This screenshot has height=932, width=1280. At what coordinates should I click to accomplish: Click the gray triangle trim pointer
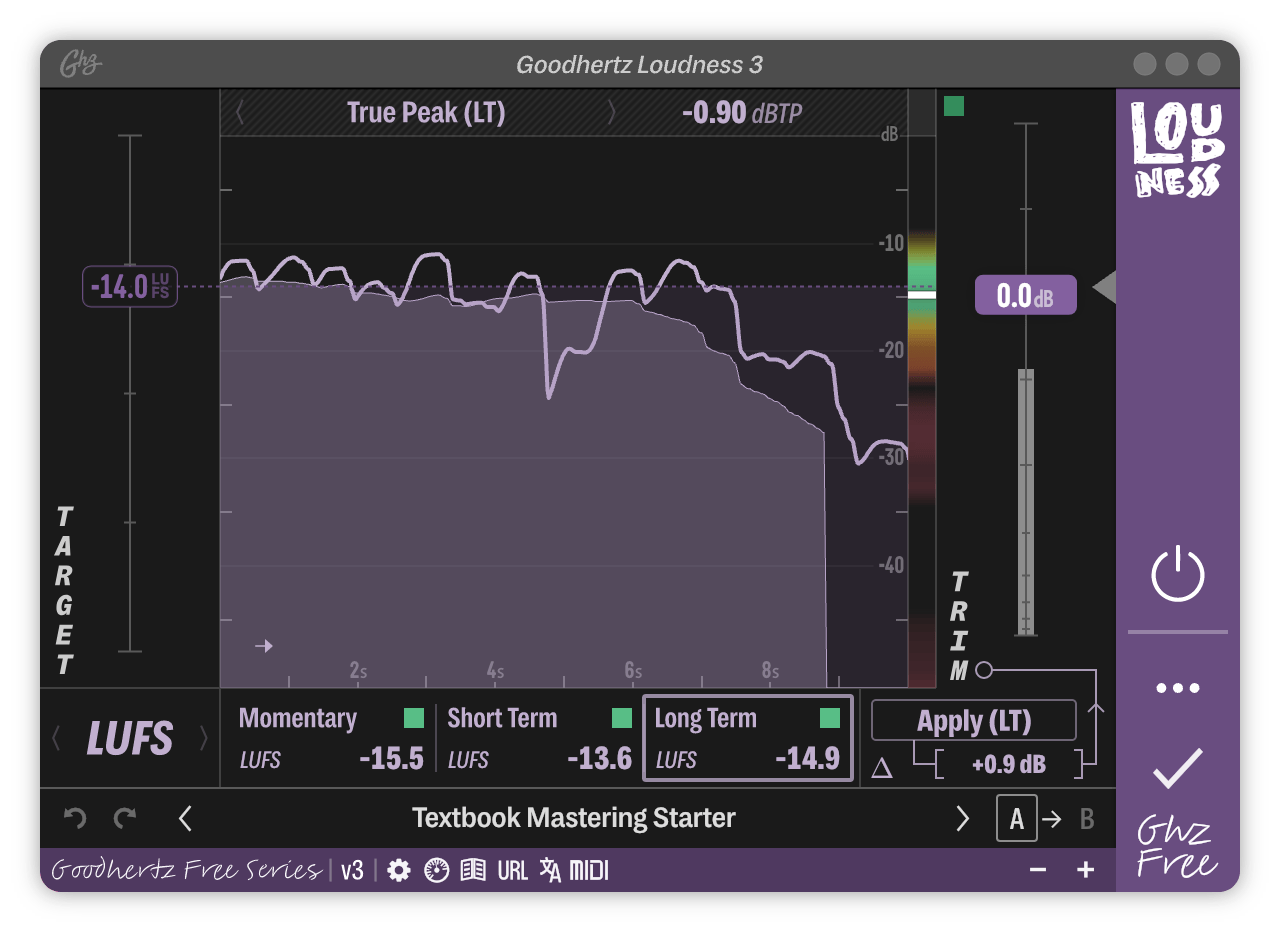(x=1104, y=289)
